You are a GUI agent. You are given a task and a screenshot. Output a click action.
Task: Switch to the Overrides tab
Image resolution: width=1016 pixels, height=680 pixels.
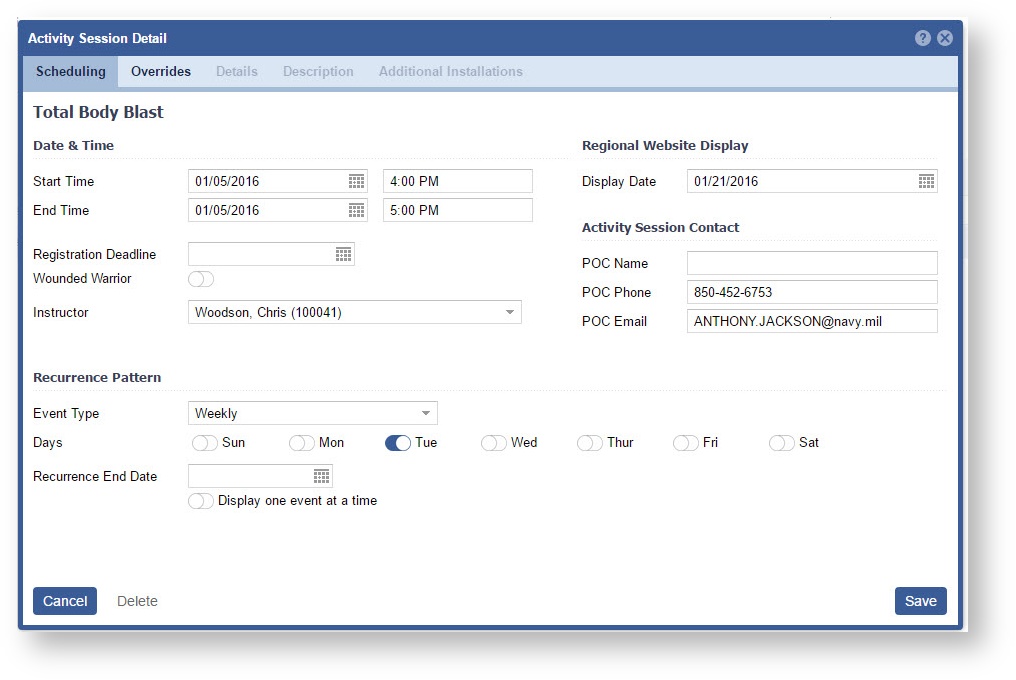[x=161, y=72]
